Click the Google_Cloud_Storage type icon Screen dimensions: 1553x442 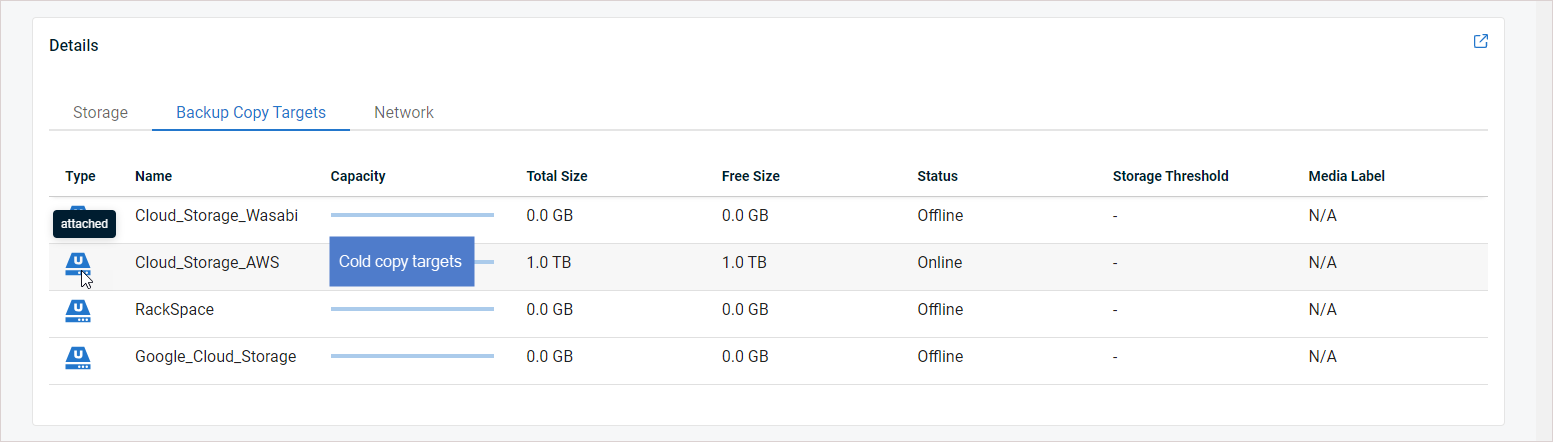pyautogui.click(x=78, y=358)
